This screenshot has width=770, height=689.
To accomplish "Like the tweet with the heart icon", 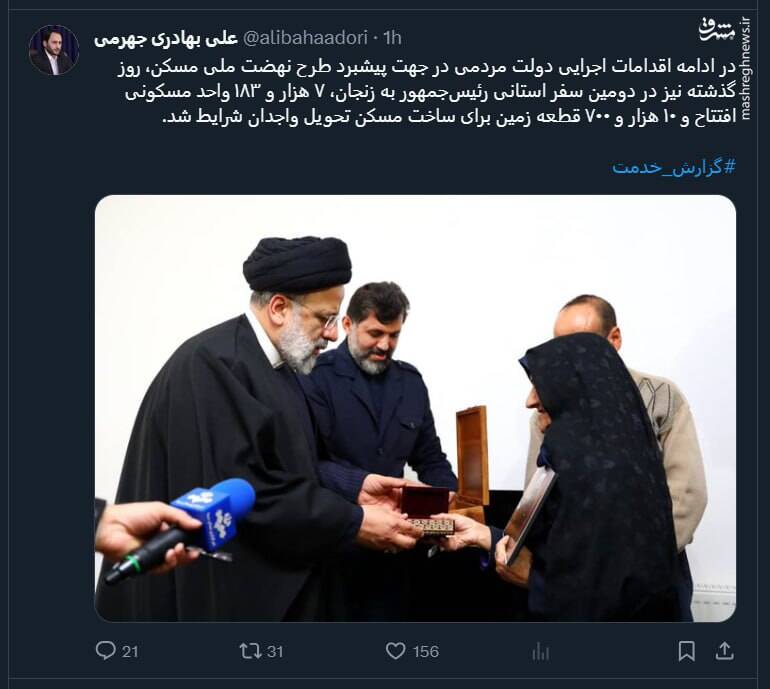I will 395,651.
